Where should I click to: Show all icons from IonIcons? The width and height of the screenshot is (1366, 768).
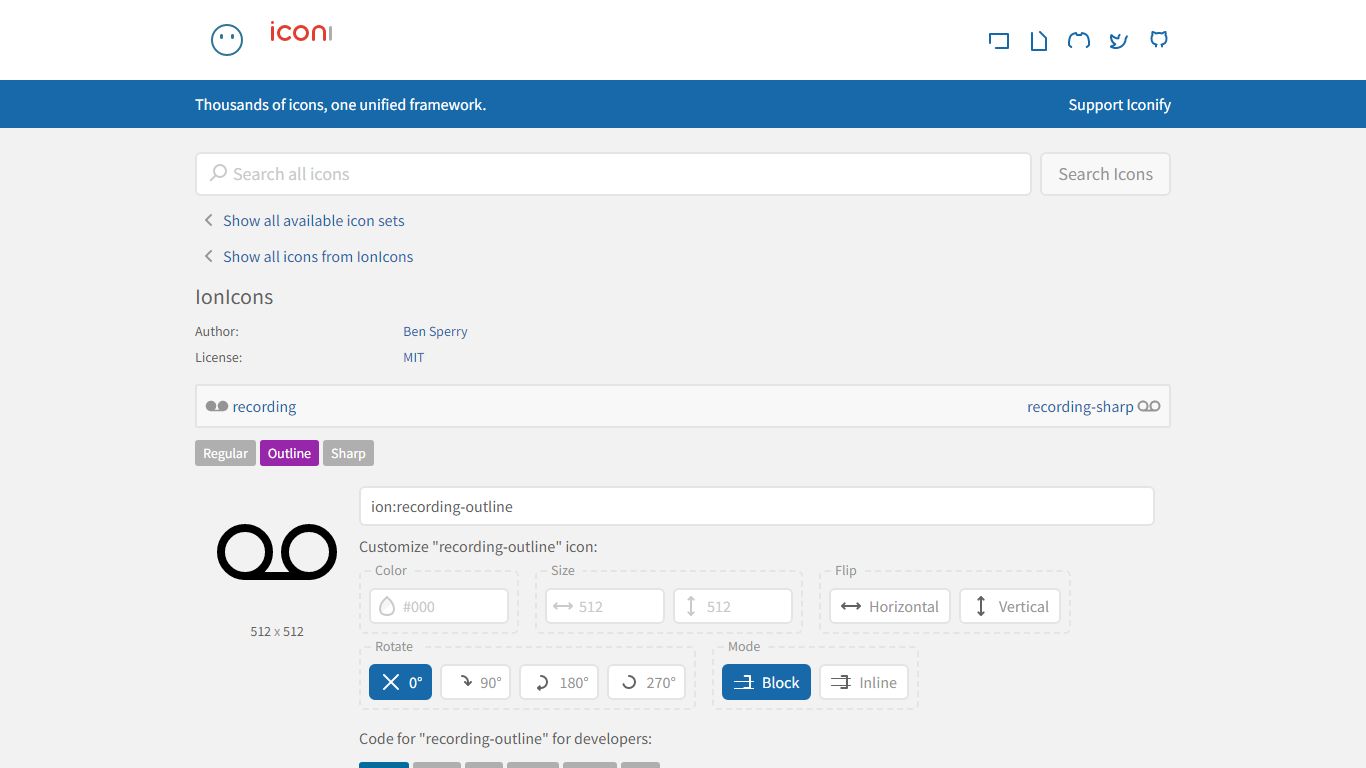click(x=318, y=256)
